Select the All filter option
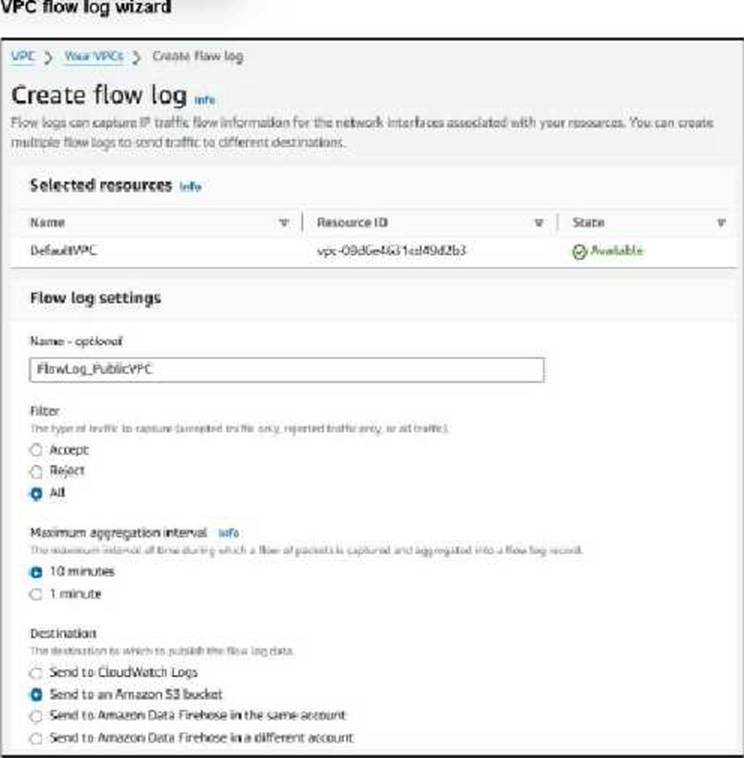This screenshot has width=744, height=758. point(36,493)
